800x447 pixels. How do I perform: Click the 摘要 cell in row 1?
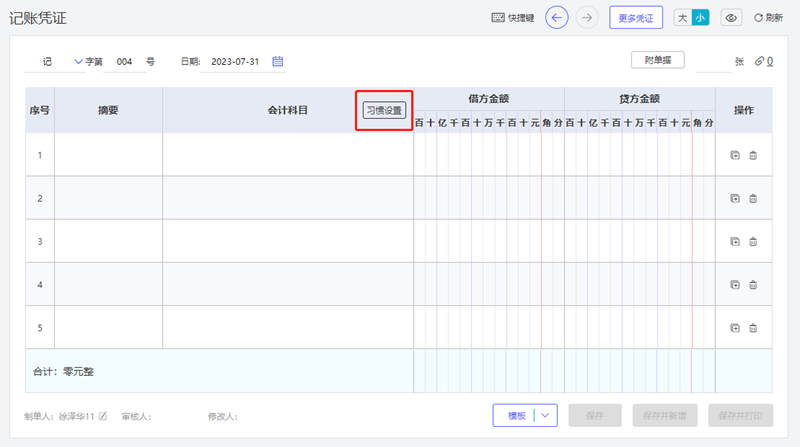coord(108,155)
